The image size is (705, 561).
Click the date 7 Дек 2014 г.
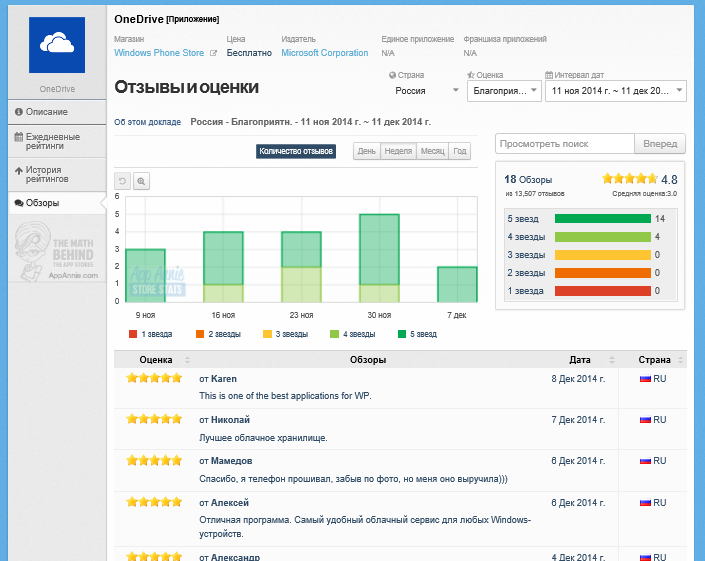pos(578,420)
